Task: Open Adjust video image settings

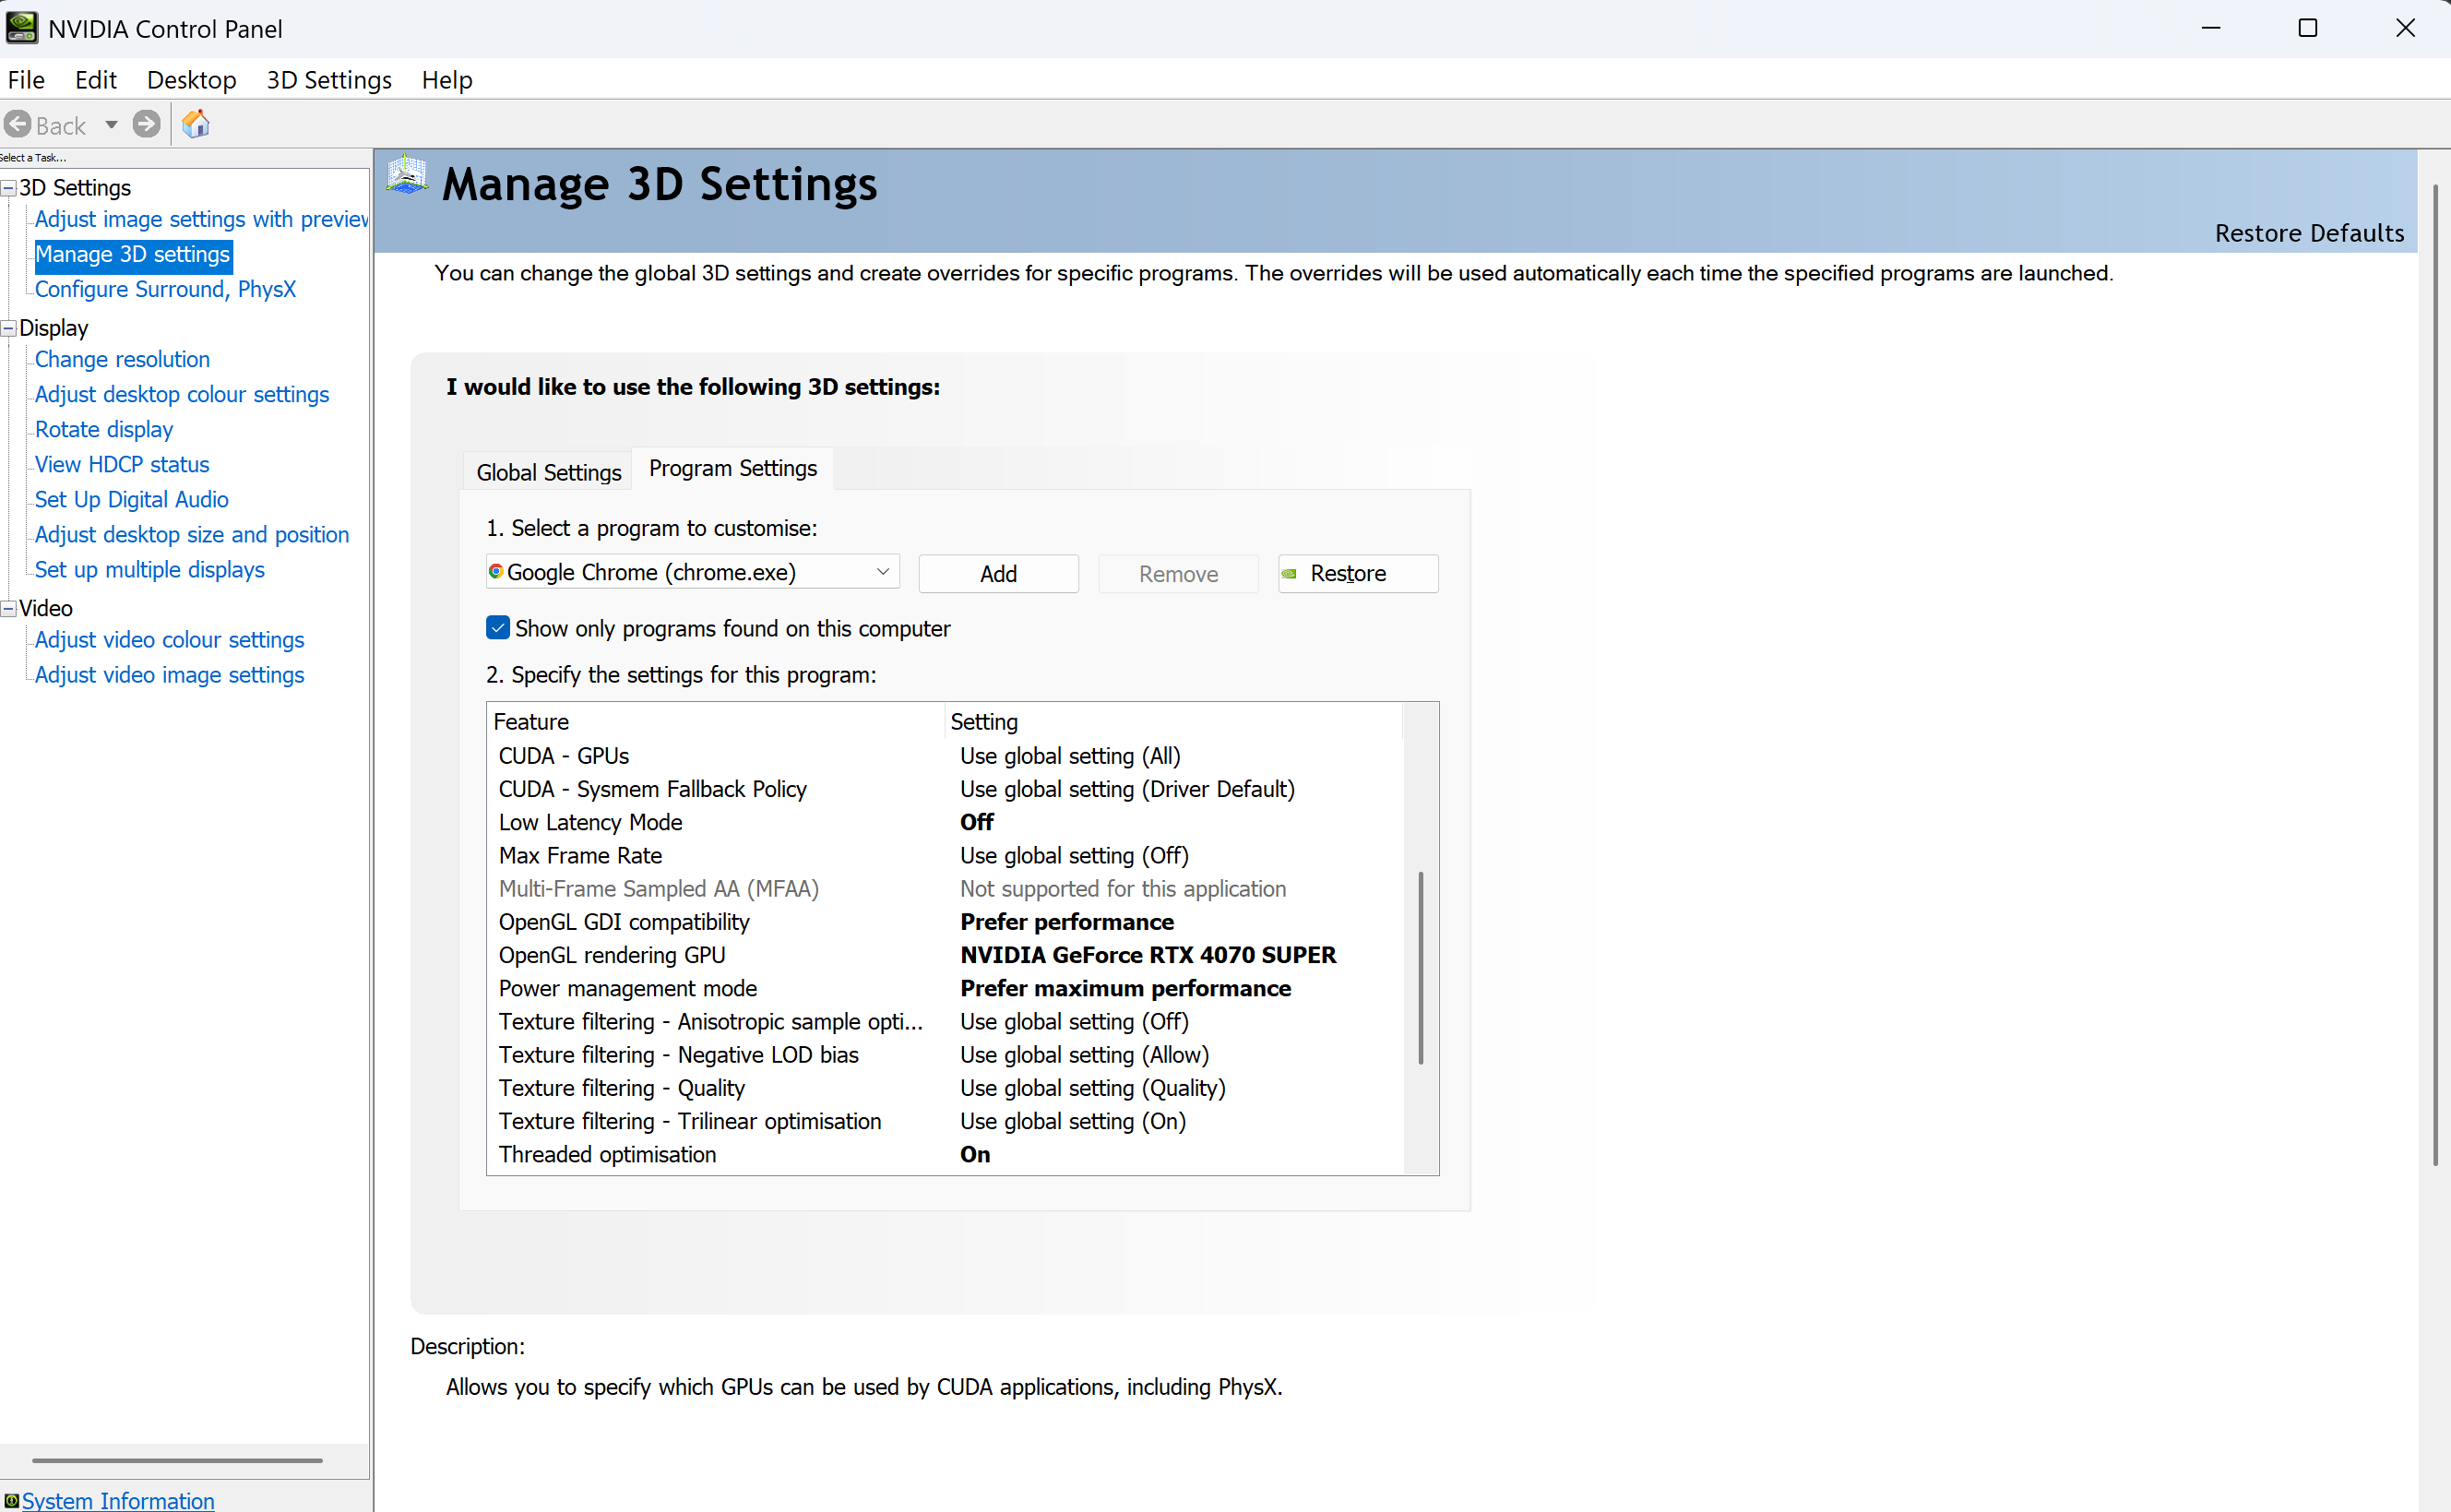Action: coord(170,674)
